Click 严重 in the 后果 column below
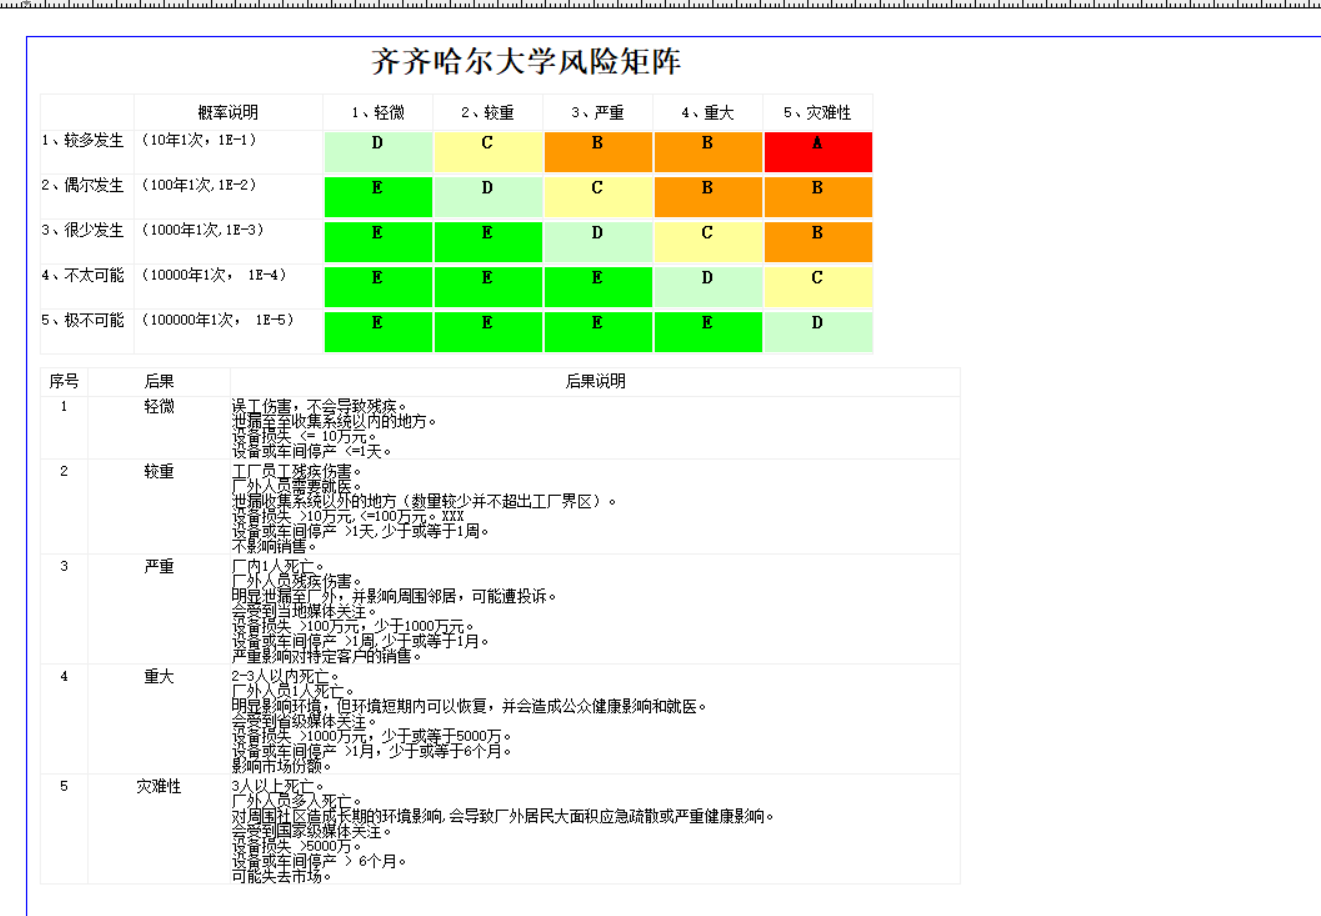Viewport: 1321px width, 916px height. [x=159, y=566]
